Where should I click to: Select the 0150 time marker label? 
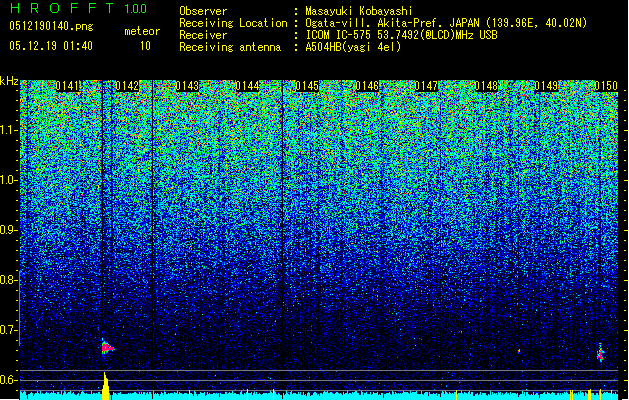point(606,86)
